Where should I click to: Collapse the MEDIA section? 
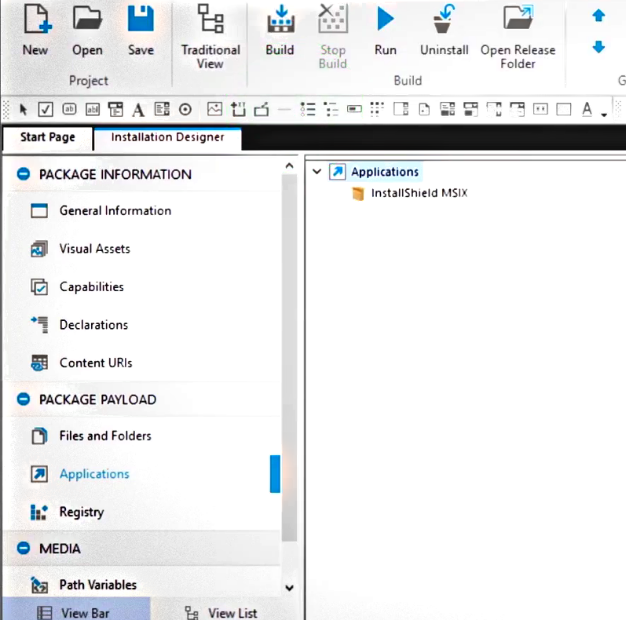(24, 548)
